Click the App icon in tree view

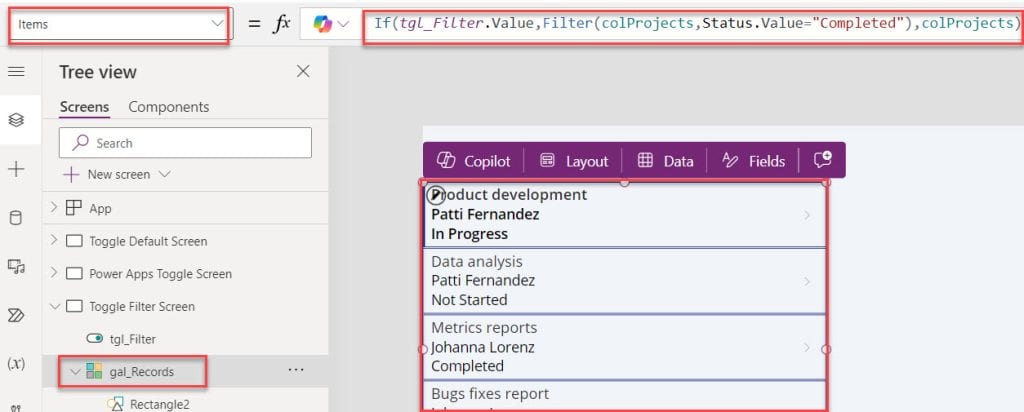click(x=74, y=208)
